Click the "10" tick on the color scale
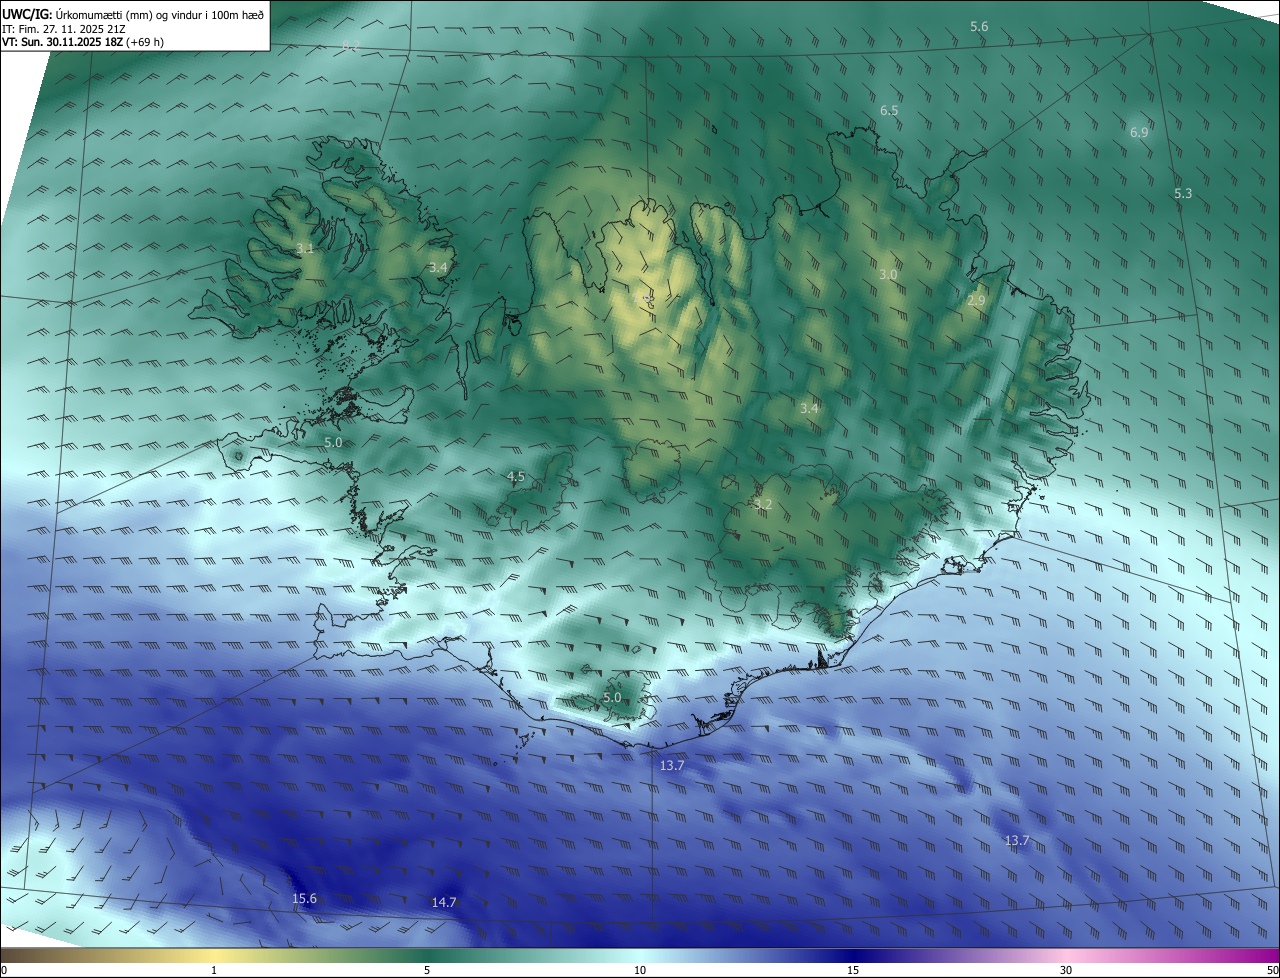The width and height of the screenshot is (1280, 978). 640,970
